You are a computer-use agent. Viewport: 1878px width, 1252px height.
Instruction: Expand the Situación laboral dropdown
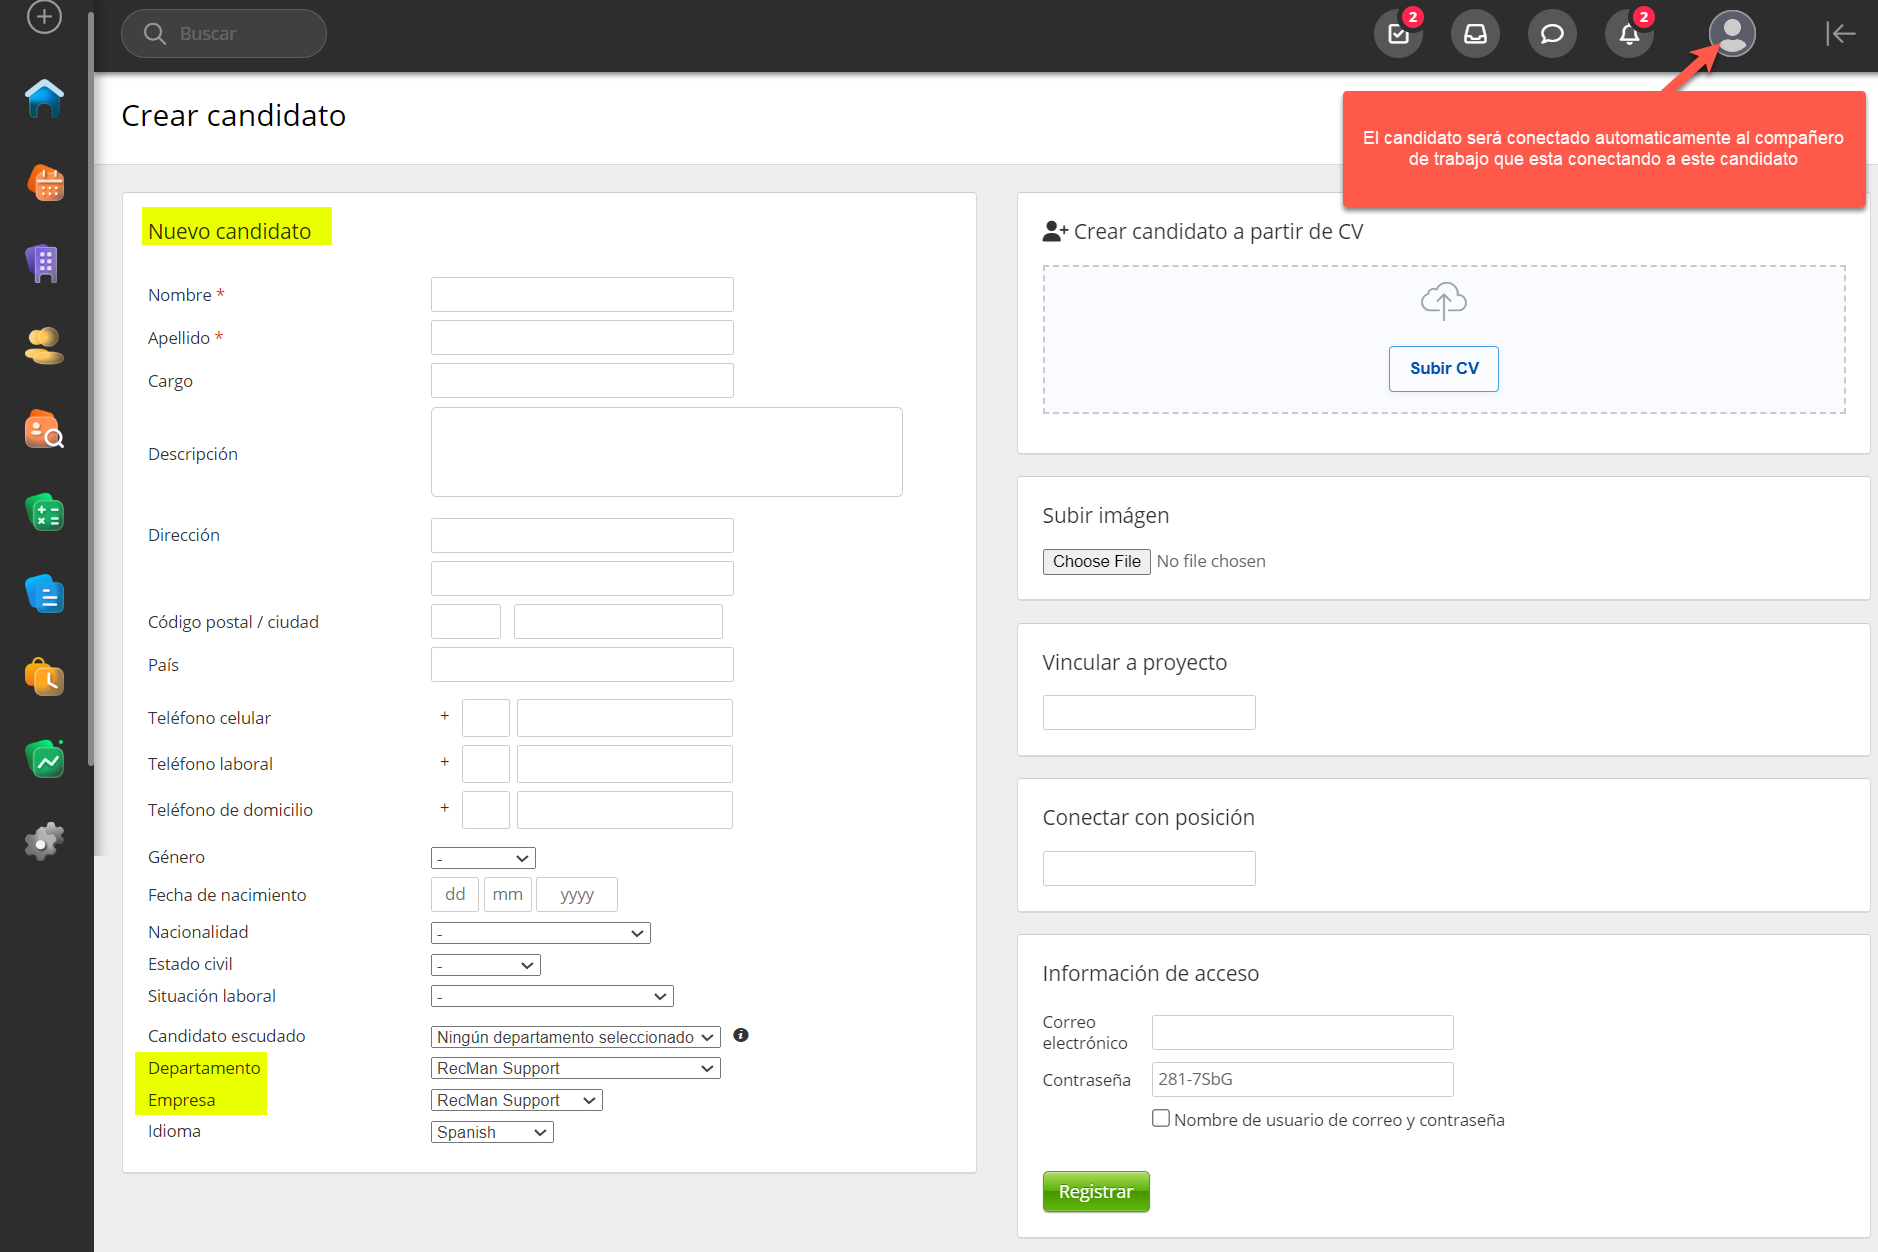(551, 996)
